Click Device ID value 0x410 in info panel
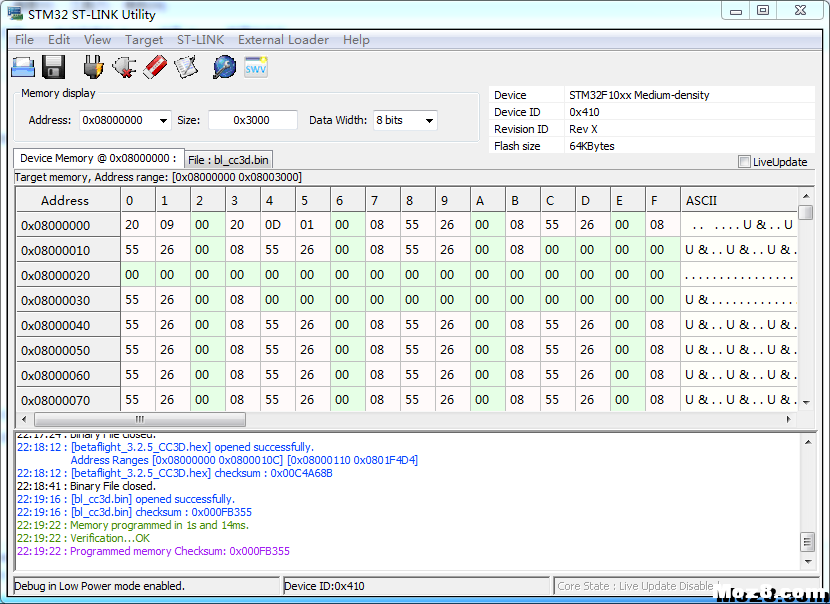Viewport: 830px width, 604px height. point(584,112)
